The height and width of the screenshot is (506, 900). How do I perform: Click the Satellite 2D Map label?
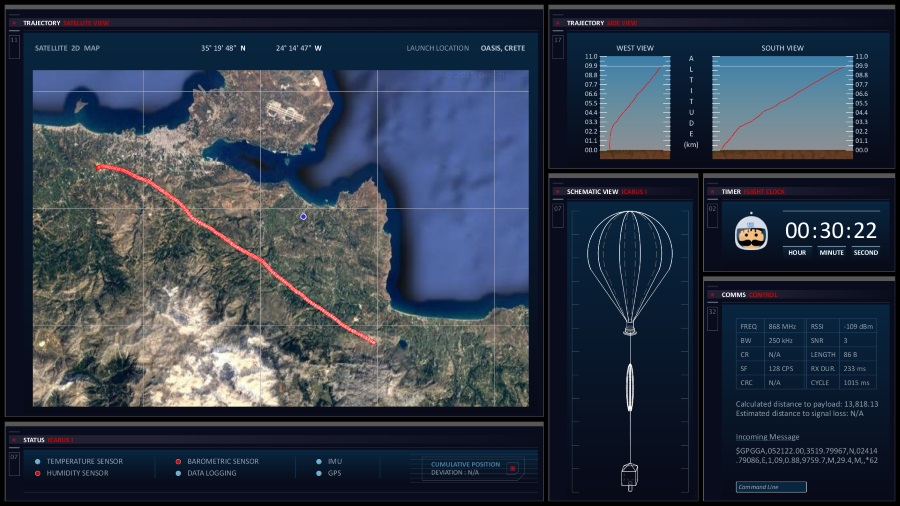coord(67,48)
